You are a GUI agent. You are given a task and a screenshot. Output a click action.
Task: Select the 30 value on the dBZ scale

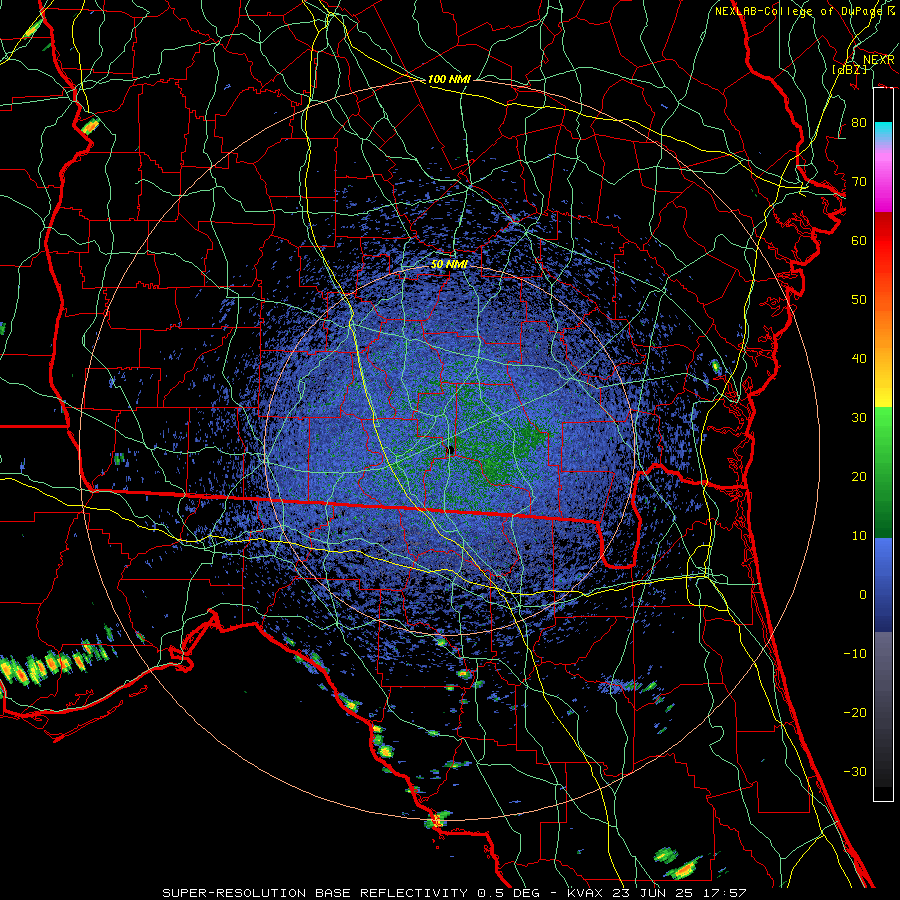coord(859,418)
